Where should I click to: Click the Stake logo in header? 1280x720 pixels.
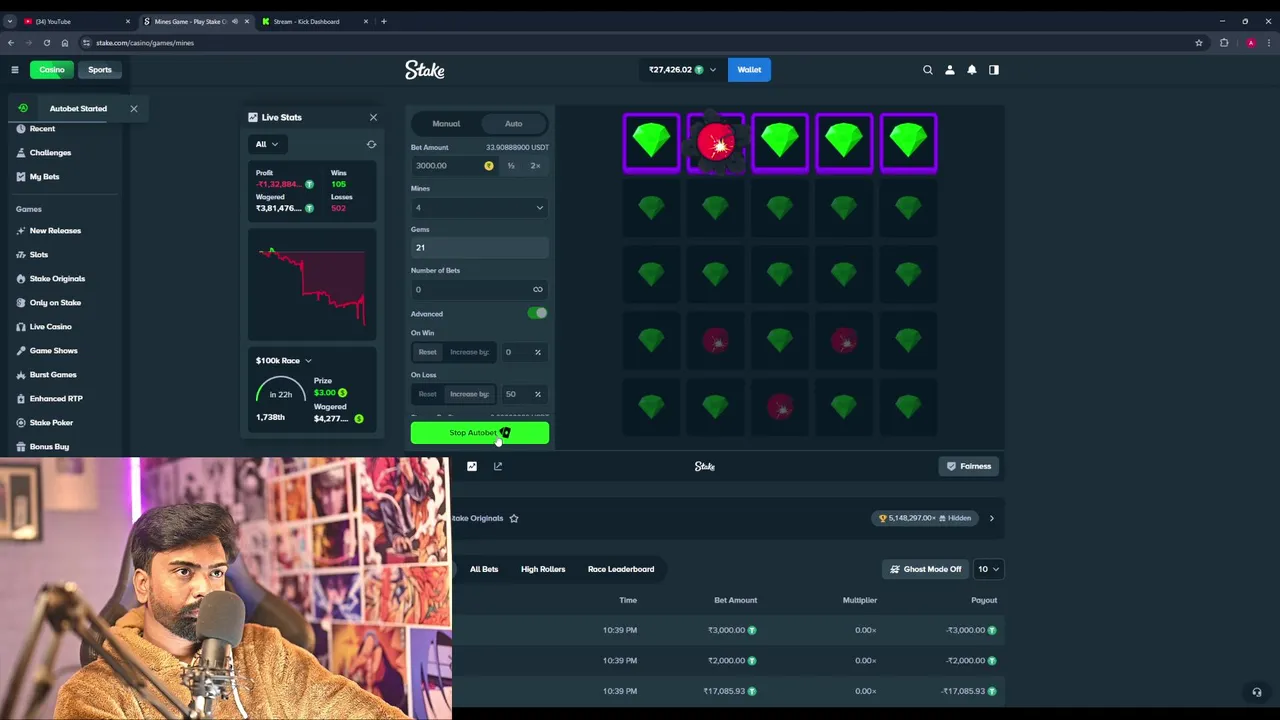click(x=425, y=70)
